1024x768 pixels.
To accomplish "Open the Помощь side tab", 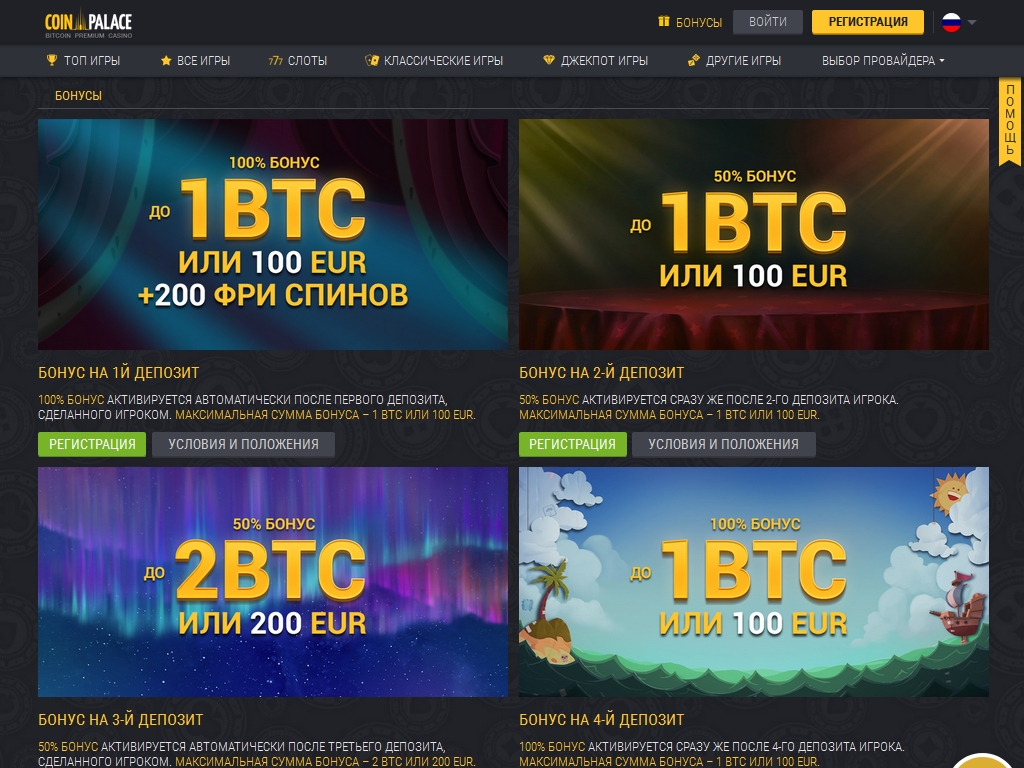I will coord(1010,121).
